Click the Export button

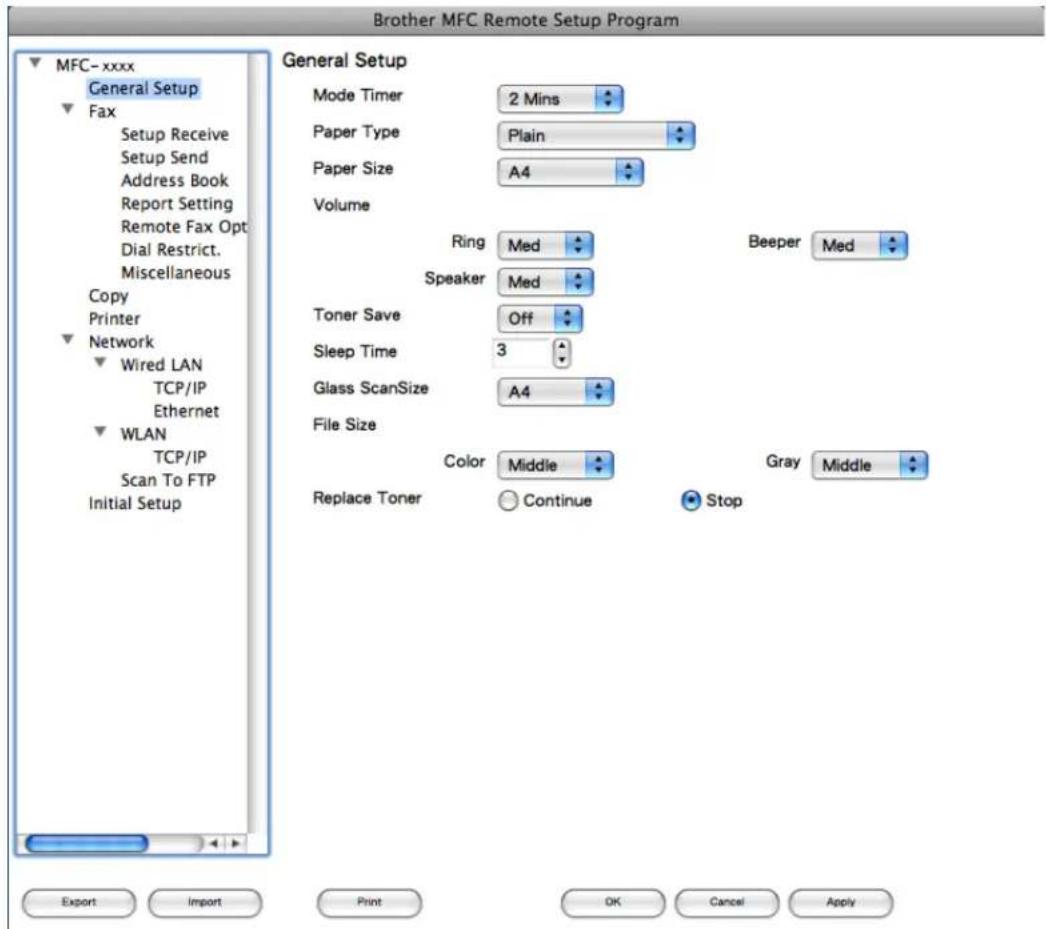point(79,903)
